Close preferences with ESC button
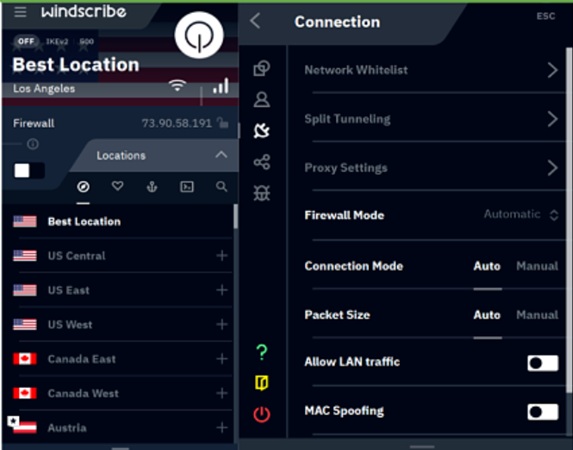The image size is (573, 450). click(x=546, y=16)
